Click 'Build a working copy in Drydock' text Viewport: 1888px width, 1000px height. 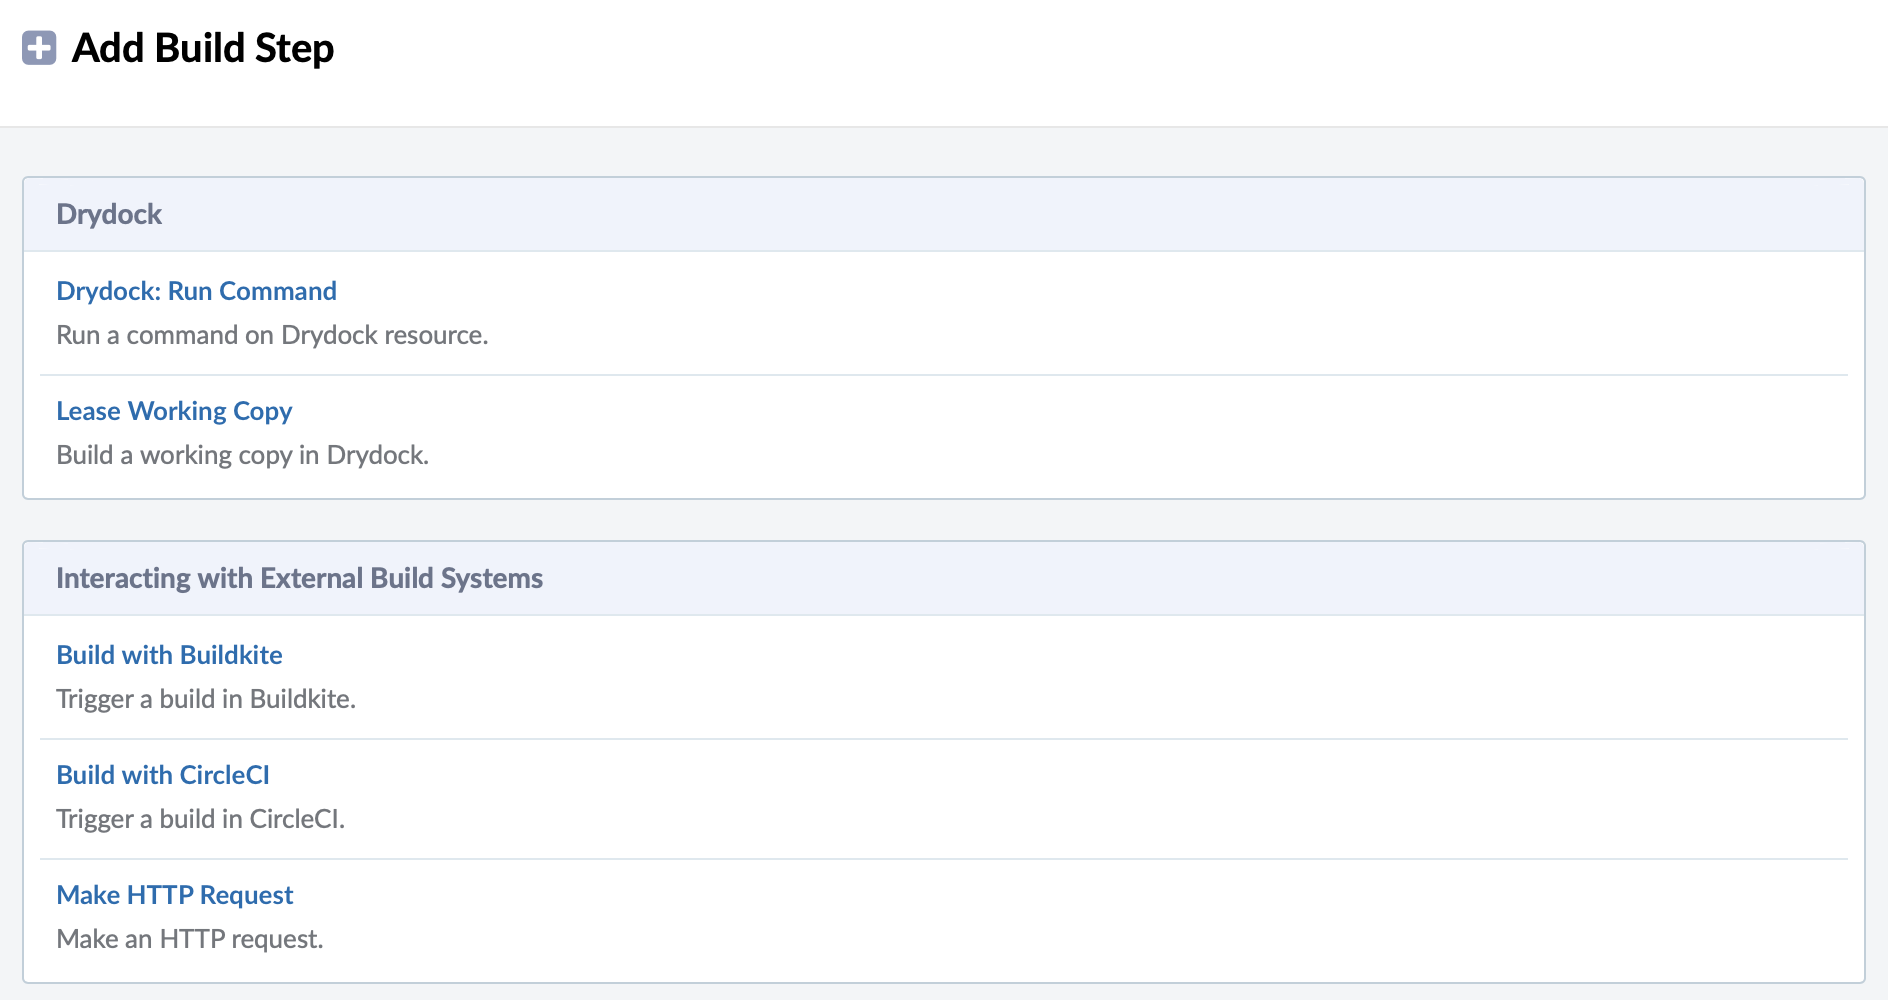tap(242, 455)
